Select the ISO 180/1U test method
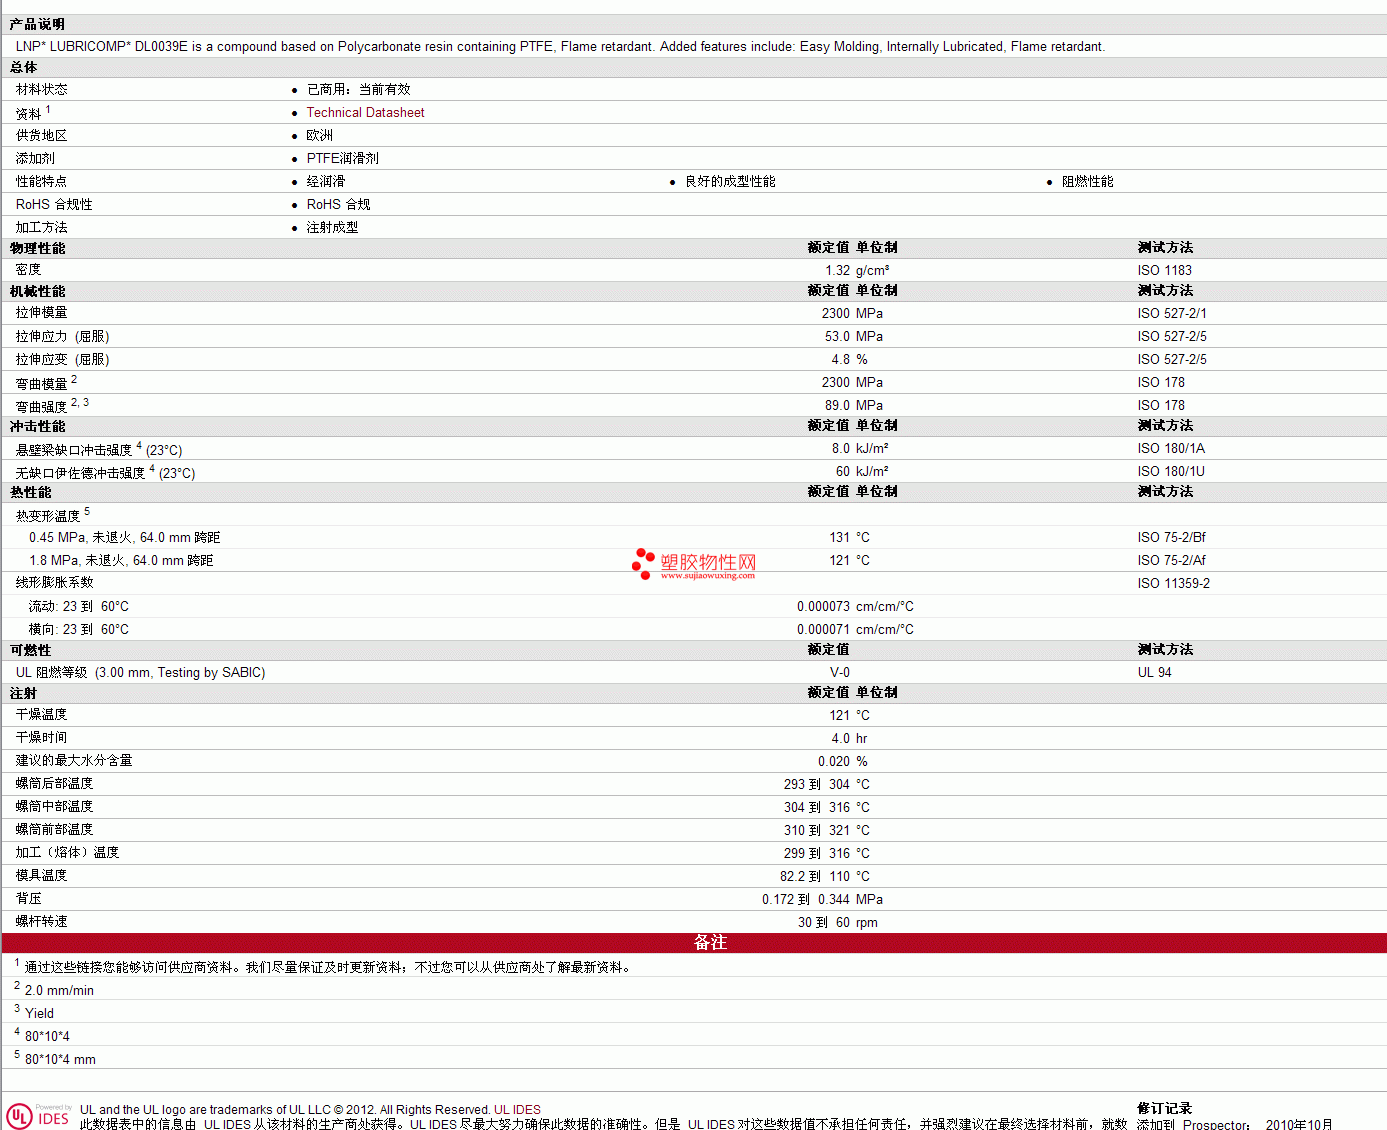Viewport: 1387px width, 1130px height. coord(1171,472)
